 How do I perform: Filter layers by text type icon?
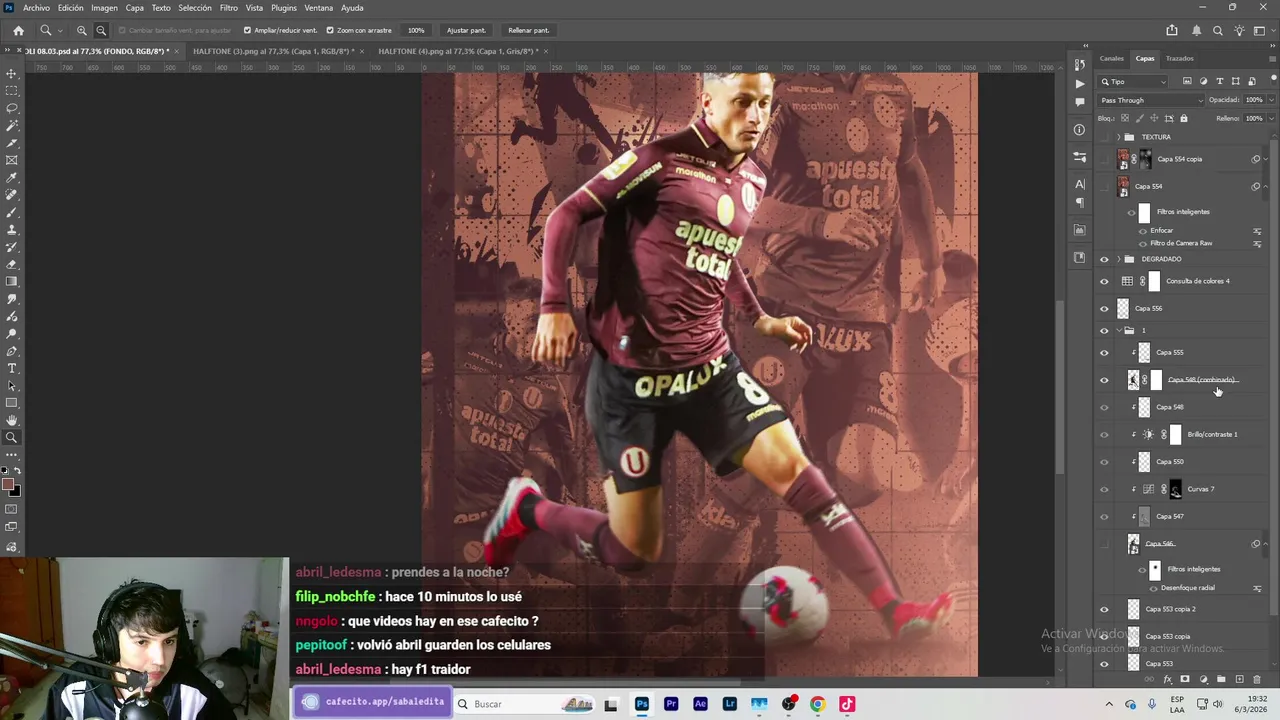point(1219,81)
